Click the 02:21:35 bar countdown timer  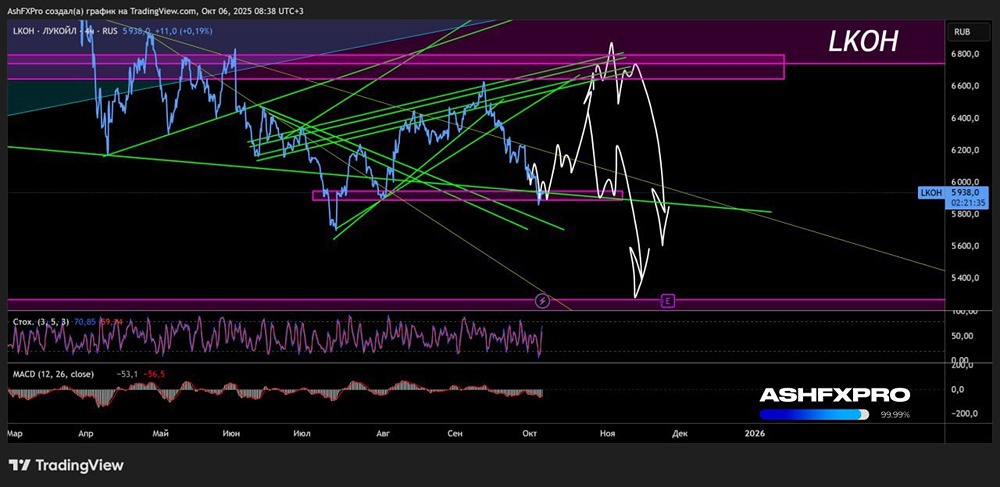969,201
